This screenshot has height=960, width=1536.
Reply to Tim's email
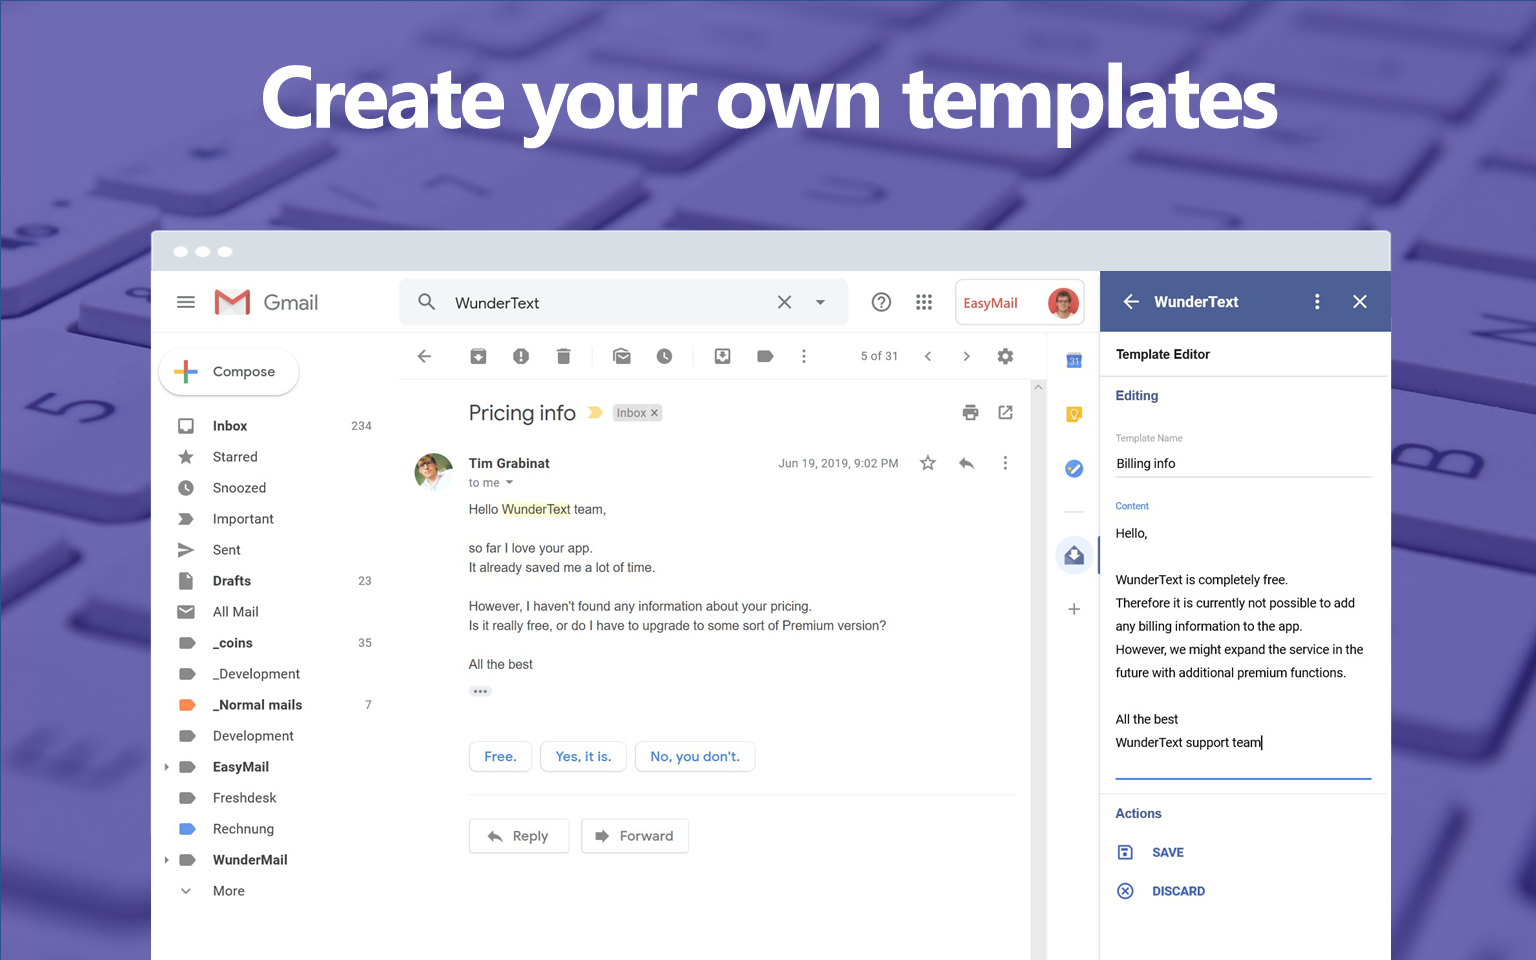(518, 835)
